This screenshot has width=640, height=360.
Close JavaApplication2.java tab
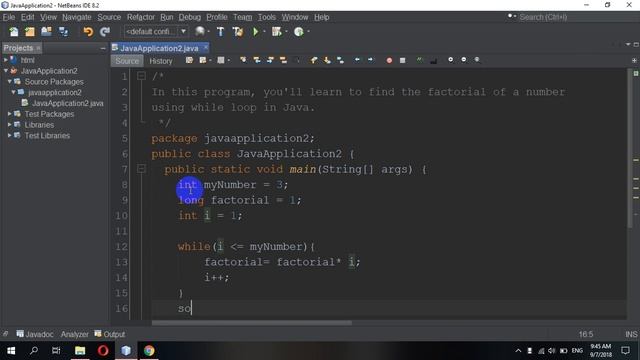tap(206, 48)
